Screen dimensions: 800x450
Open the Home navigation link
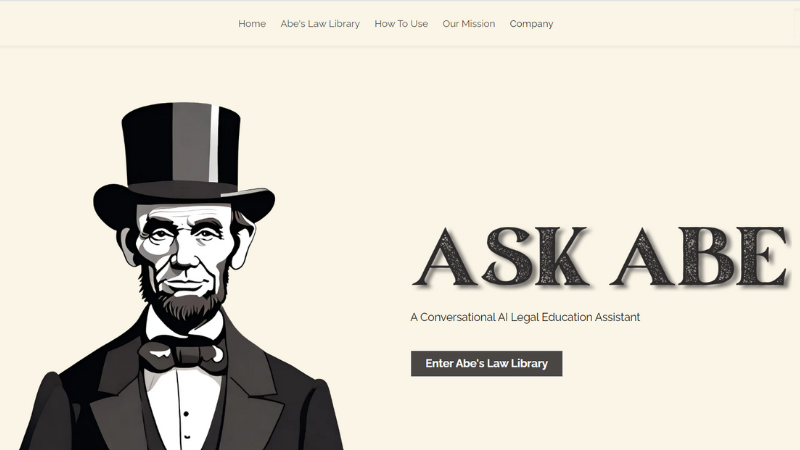point(252,24)
